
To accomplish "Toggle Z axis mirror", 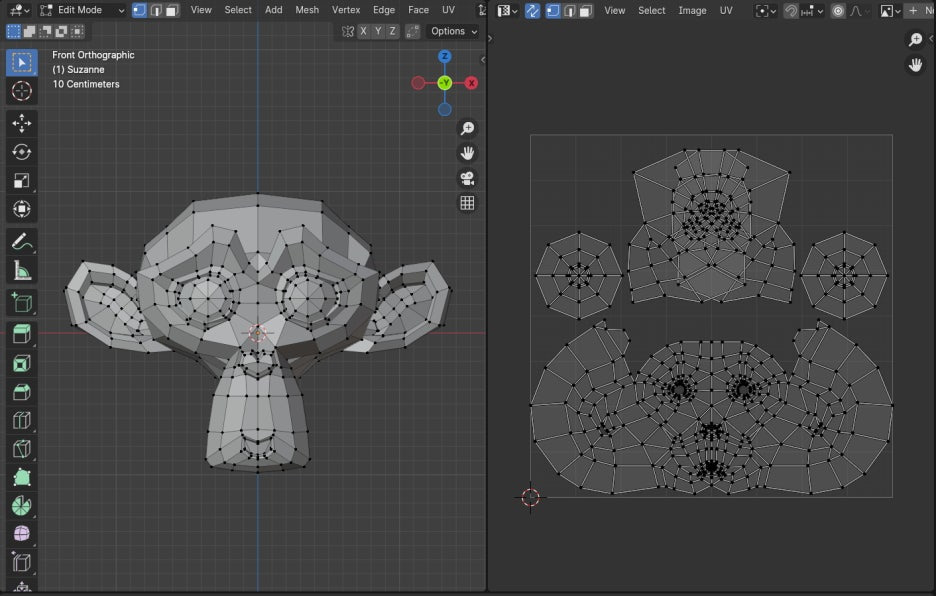I will click(392, 31).
